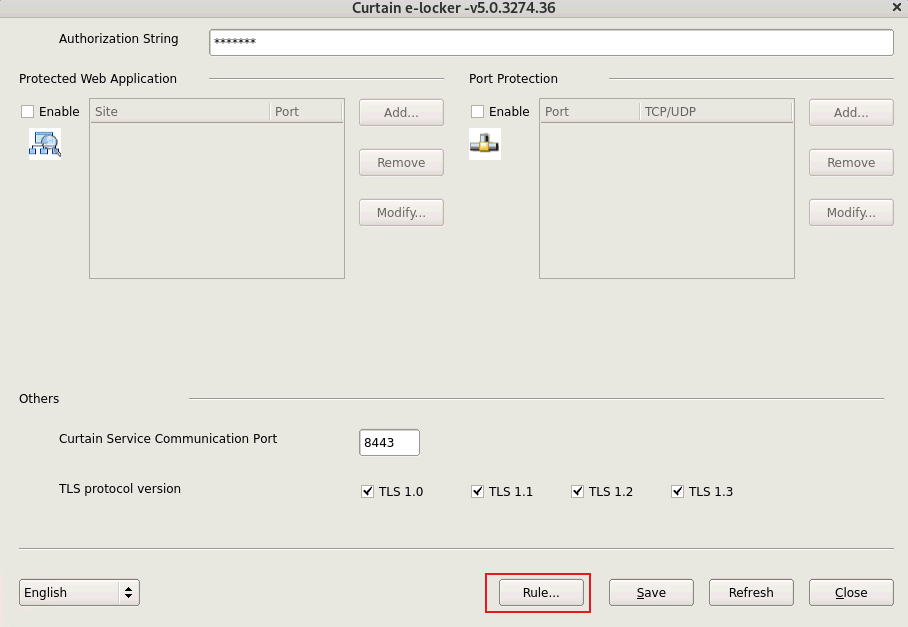
Task: Toggle TLS 1.2 checkbox
Action: pyautogui.click(x=577, y=492)
